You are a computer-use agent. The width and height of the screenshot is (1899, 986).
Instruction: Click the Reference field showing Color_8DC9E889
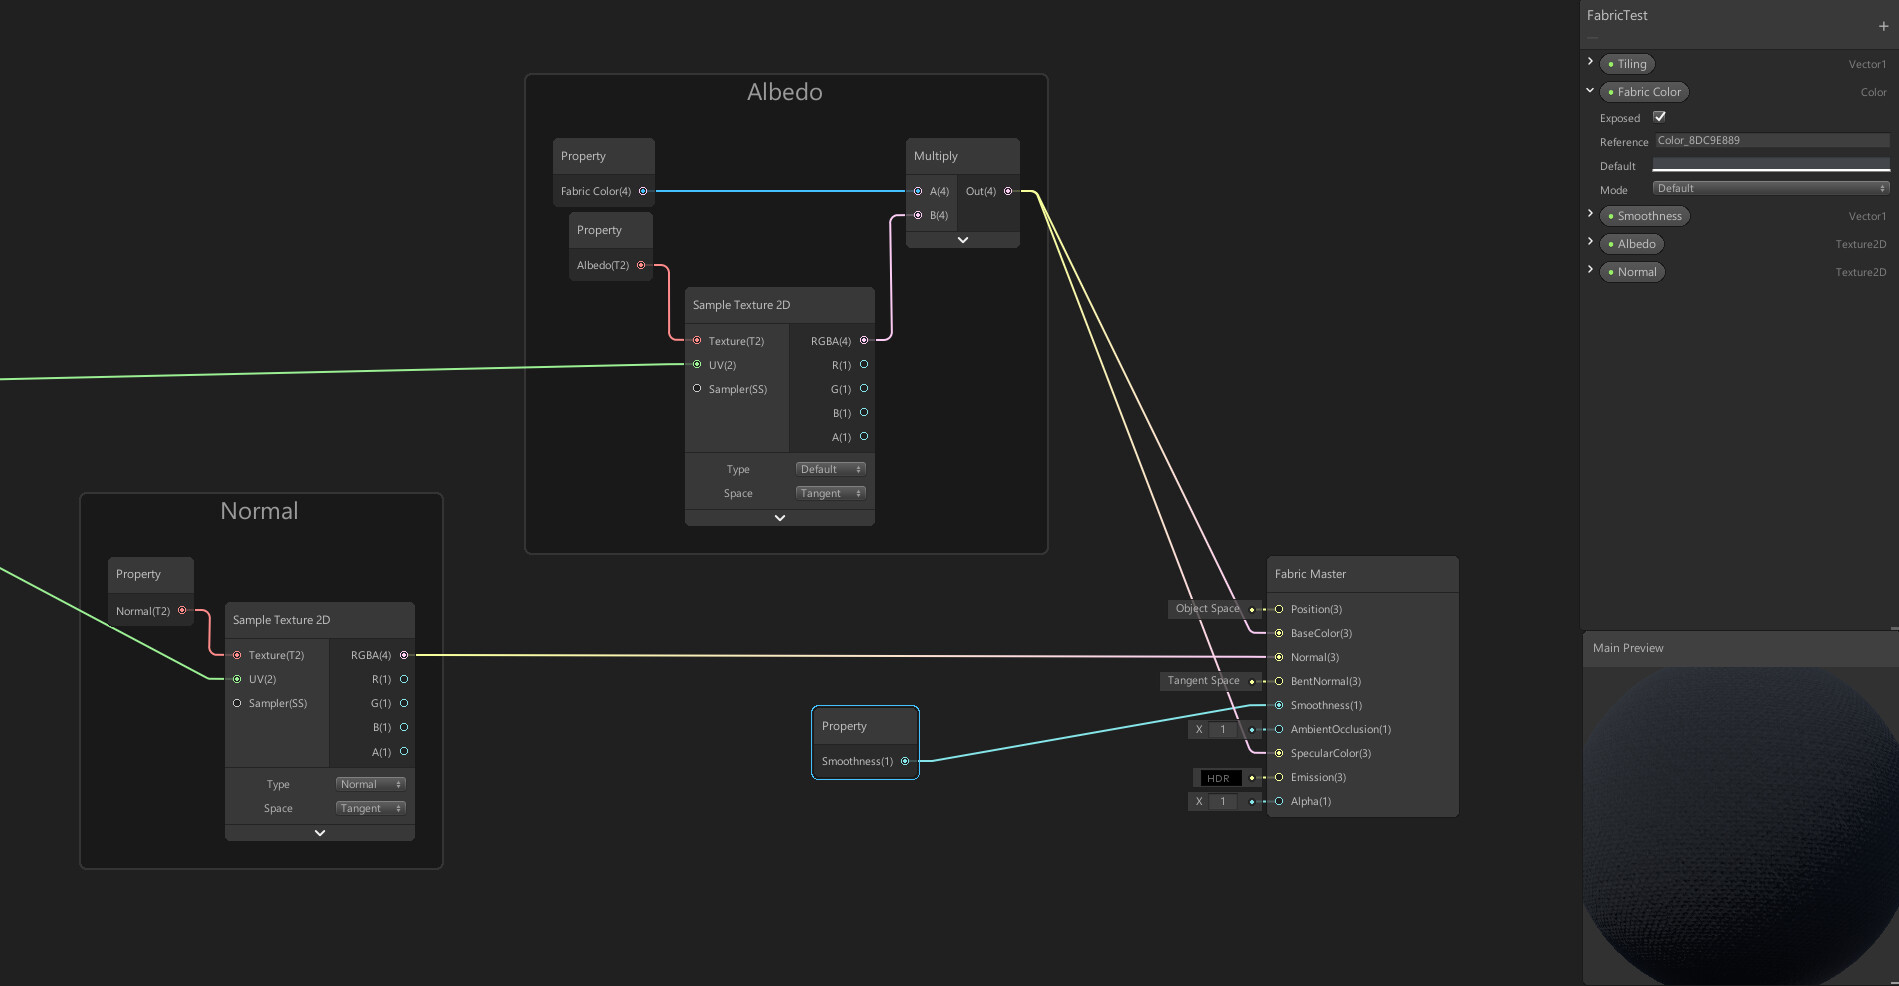(1770, 140)
